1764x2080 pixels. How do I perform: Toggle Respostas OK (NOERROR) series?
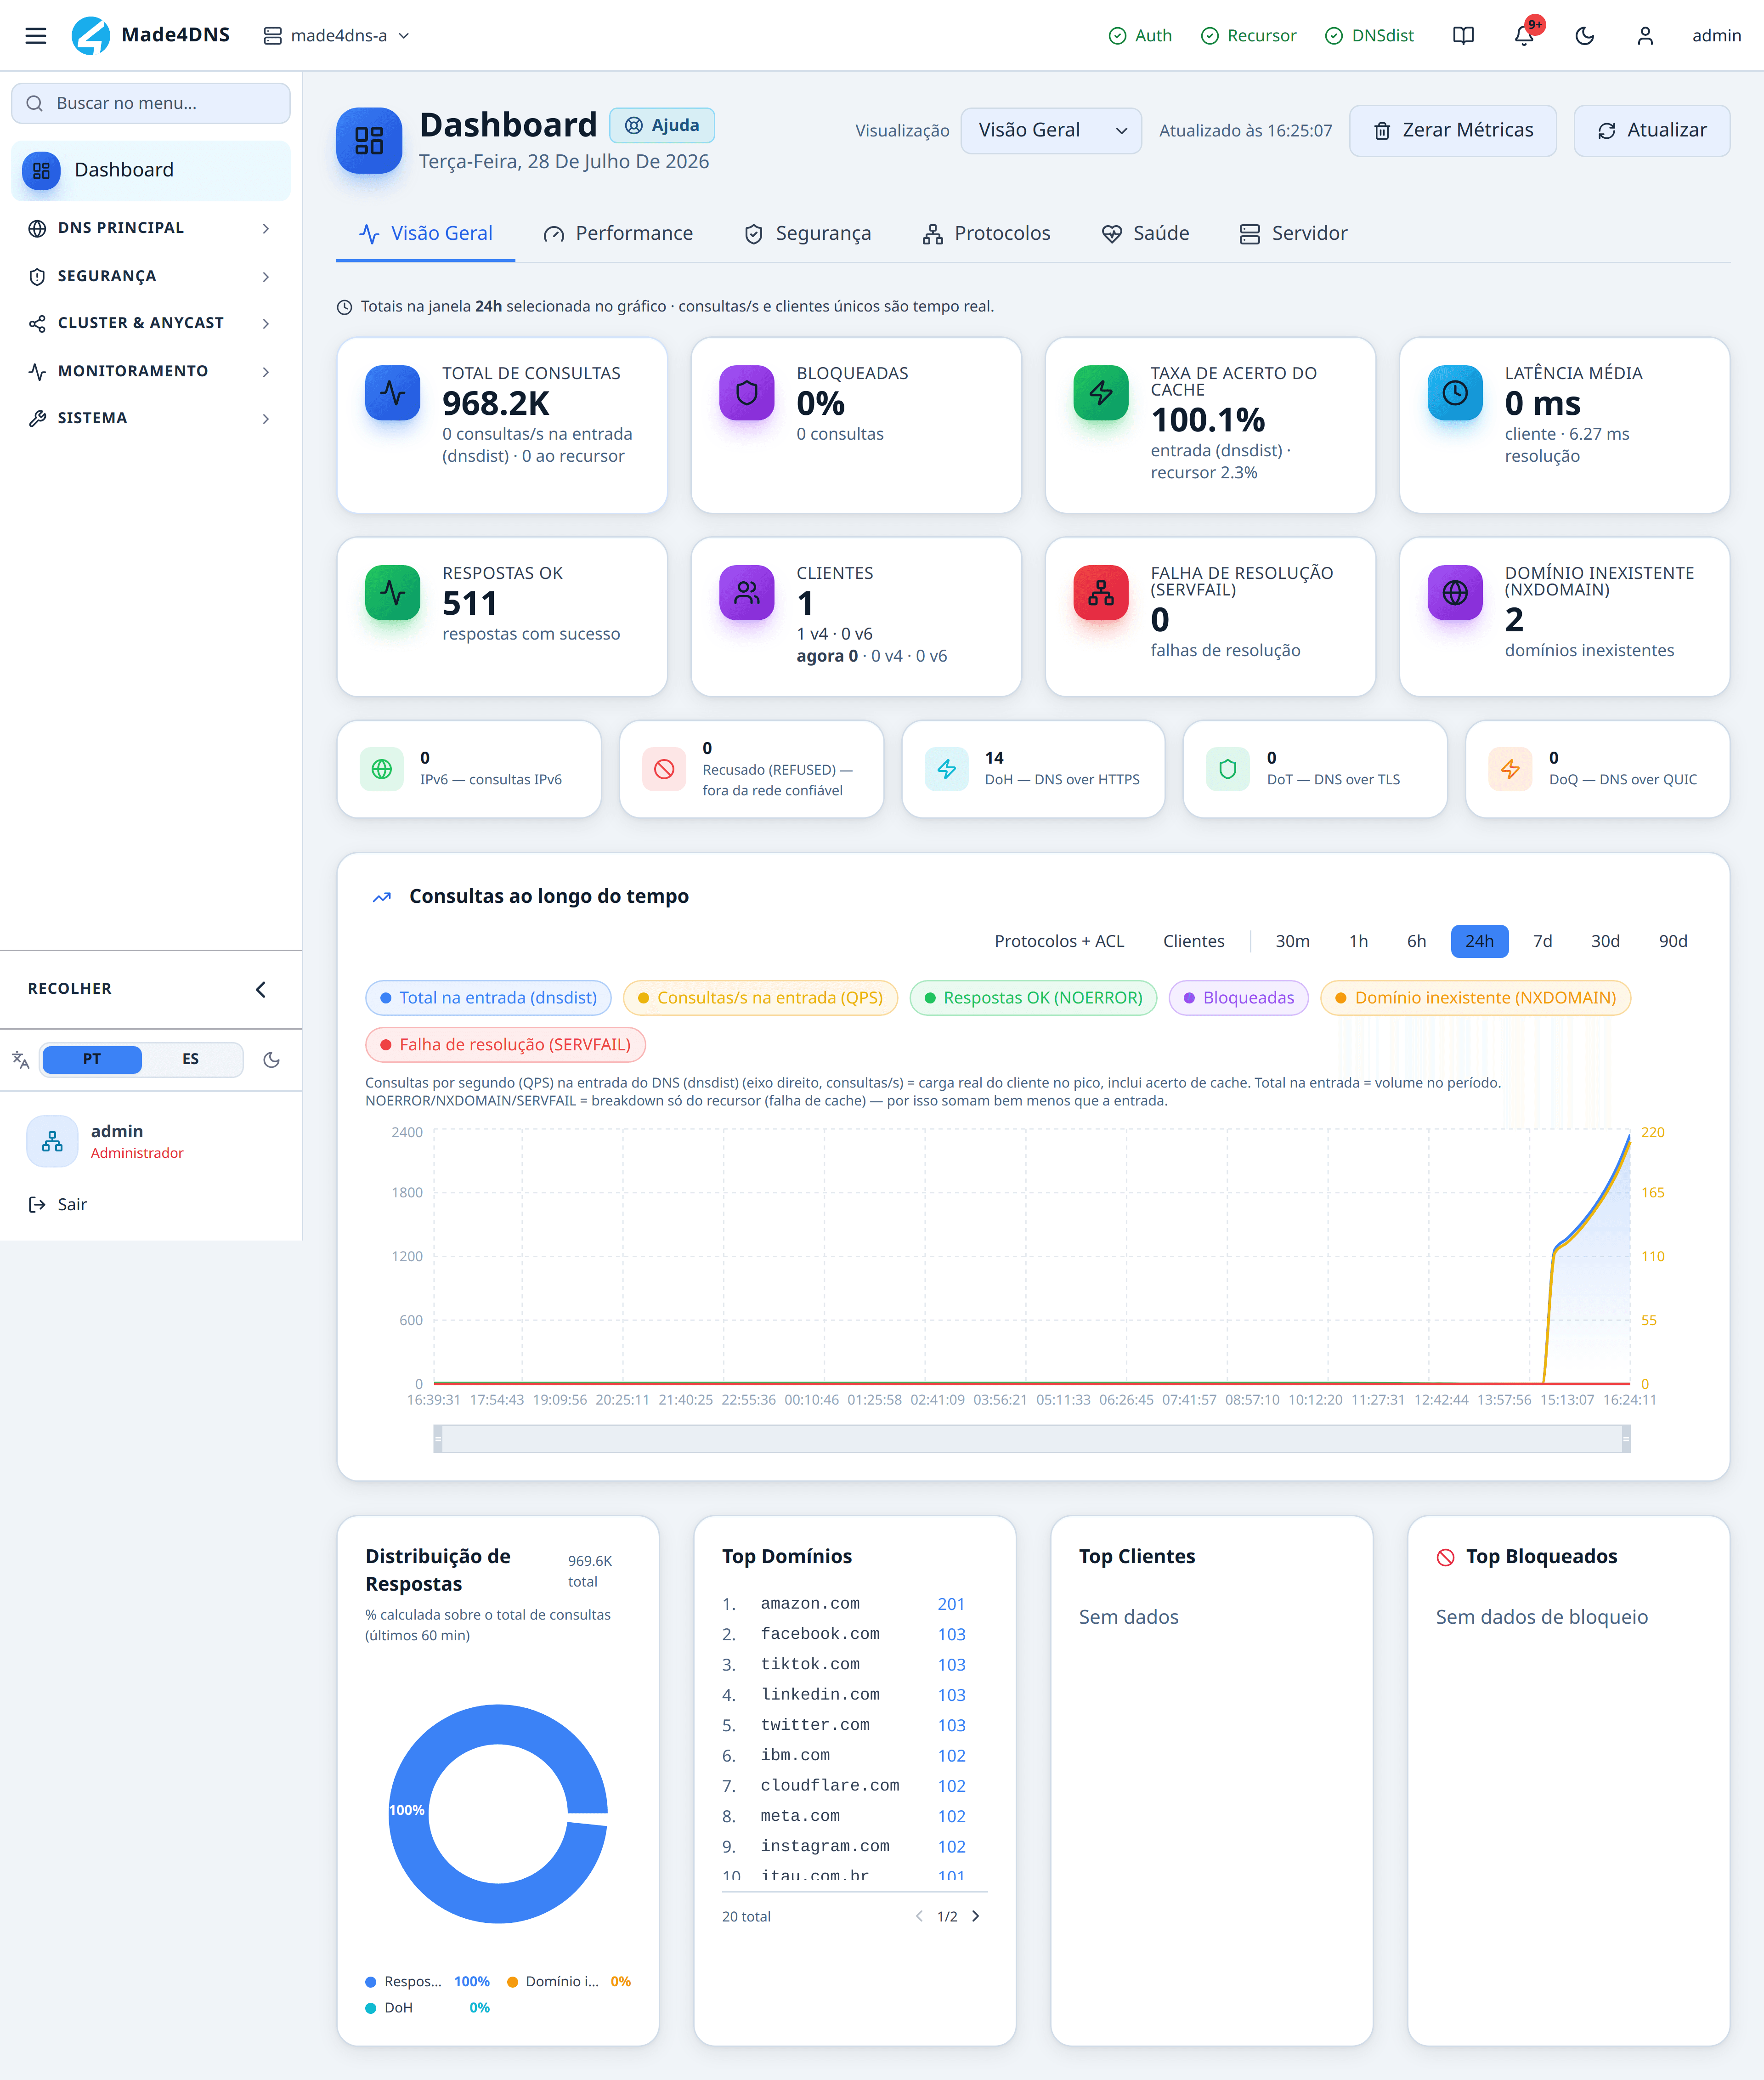(1033, 998)
